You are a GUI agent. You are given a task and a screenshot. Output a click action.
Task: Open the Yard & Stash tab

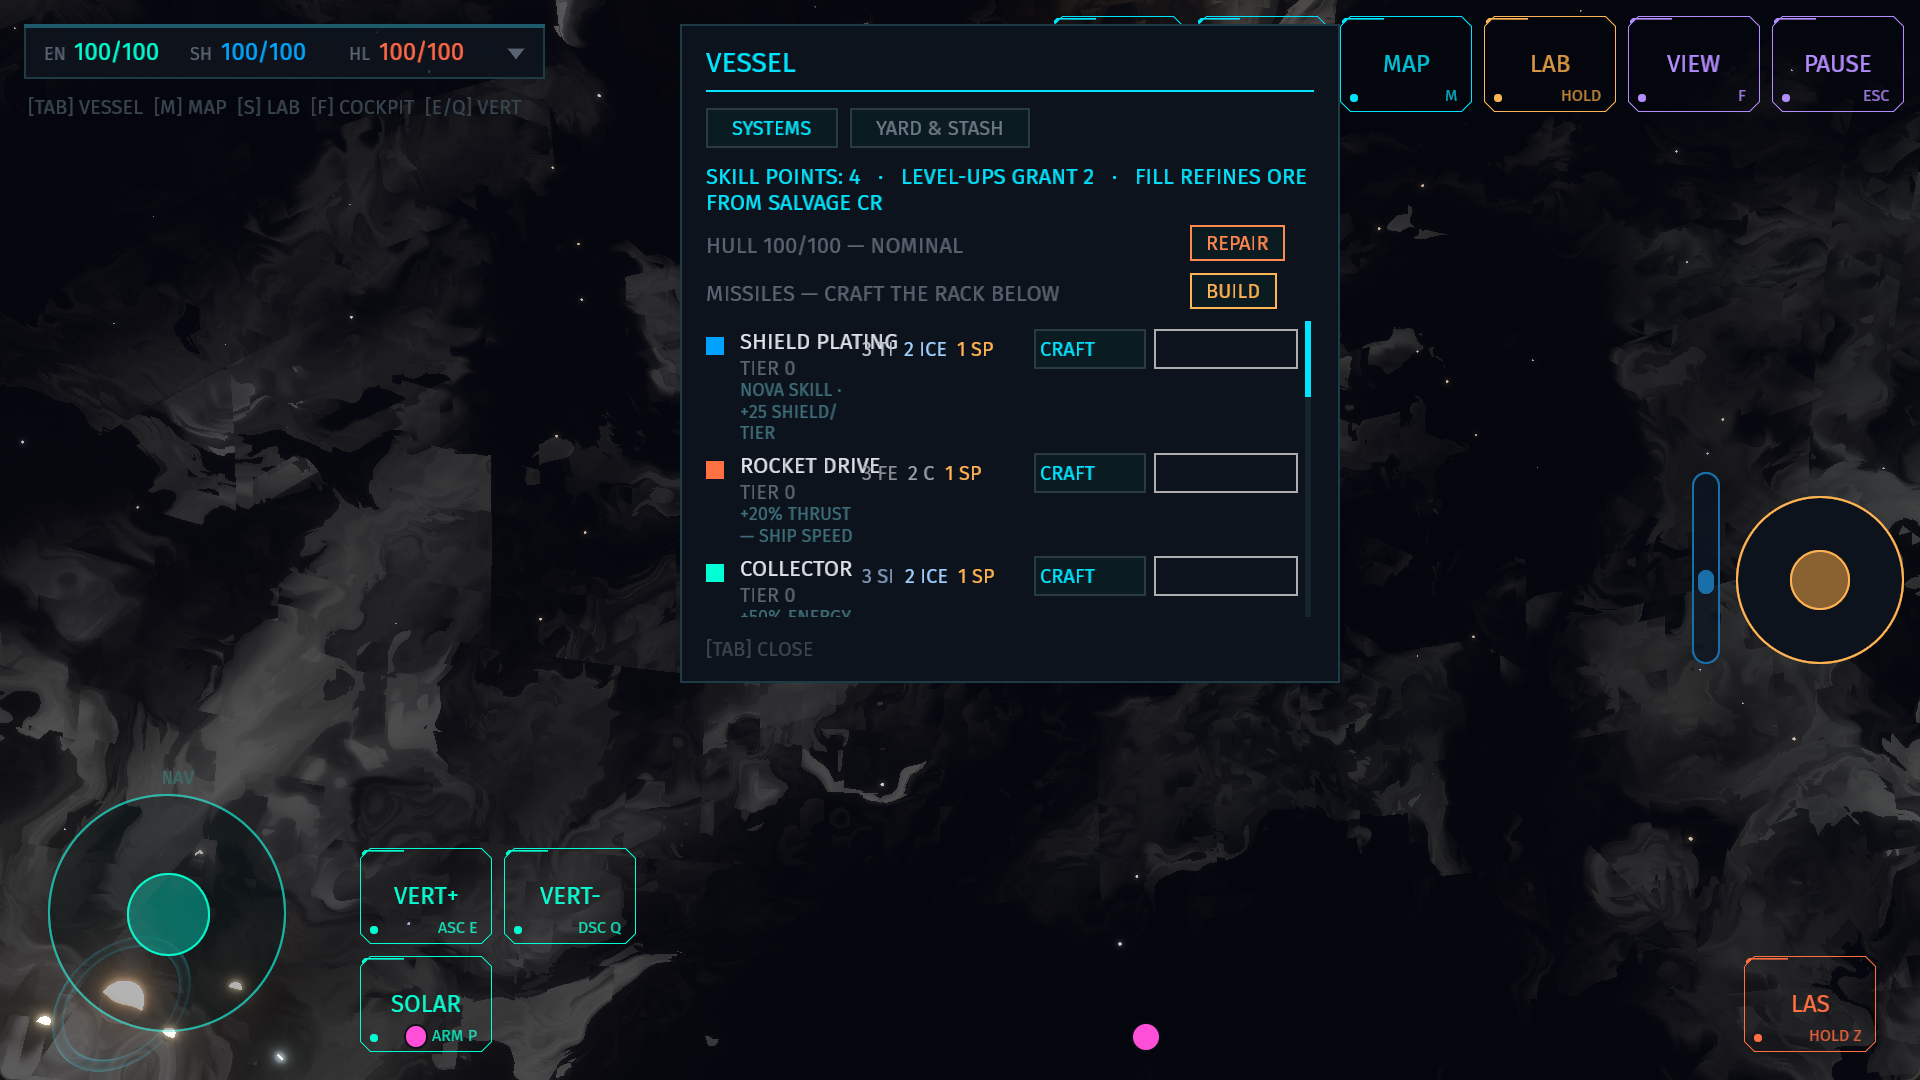[x=939, y=128]
